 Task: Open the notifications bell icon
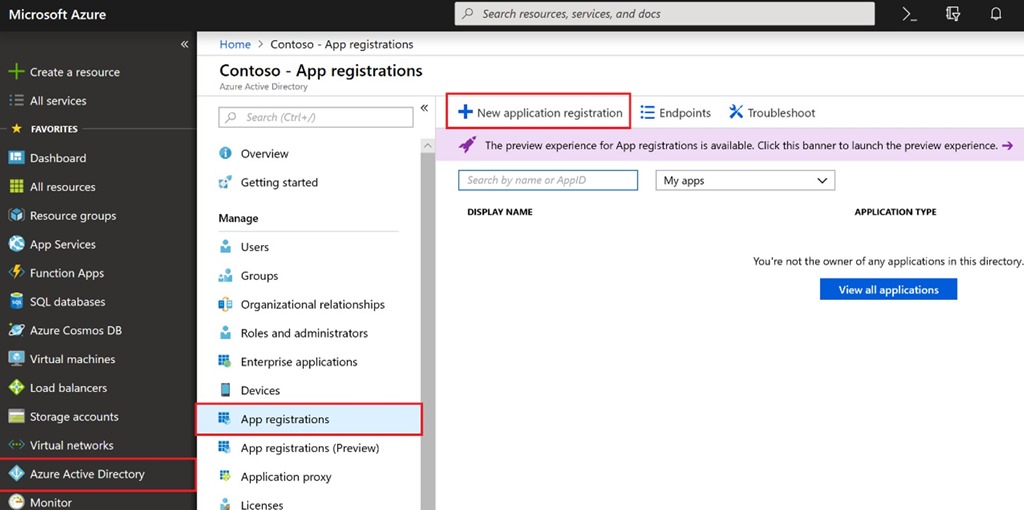(x=996, y=14)
